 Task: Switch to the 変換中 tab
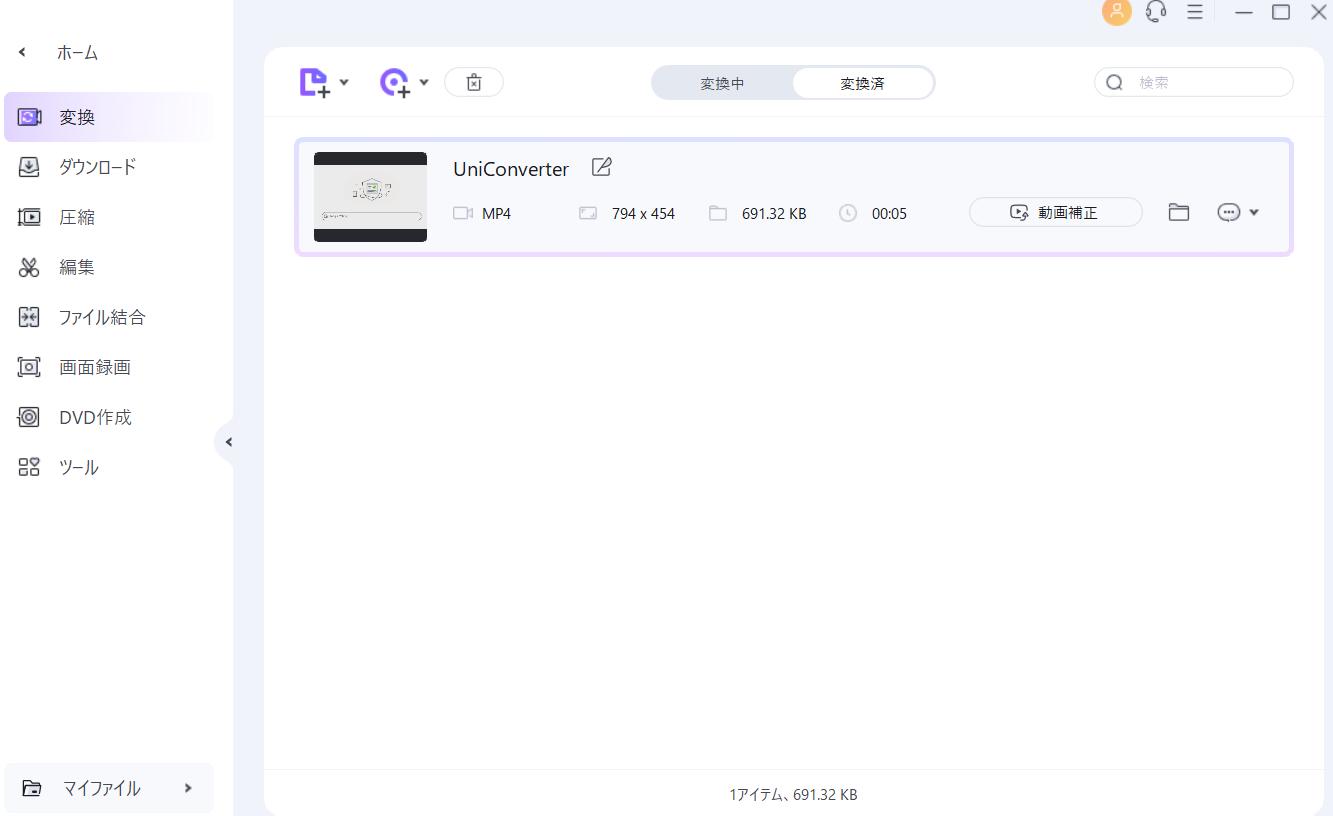(x=722, y=83)
